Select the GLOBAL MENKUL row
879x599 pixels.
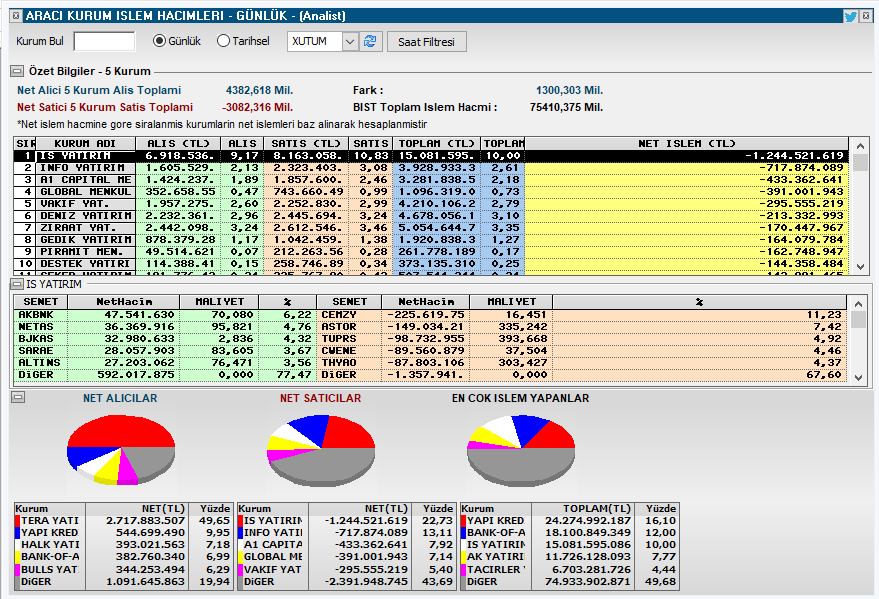click(x=431, y=192)
